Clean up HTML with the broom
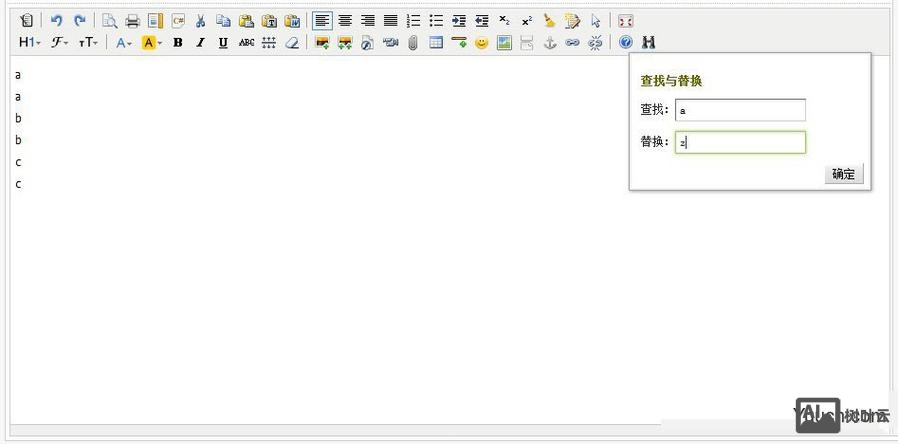The height and width of the screenshot is (444, 898). tap(550, 21)
